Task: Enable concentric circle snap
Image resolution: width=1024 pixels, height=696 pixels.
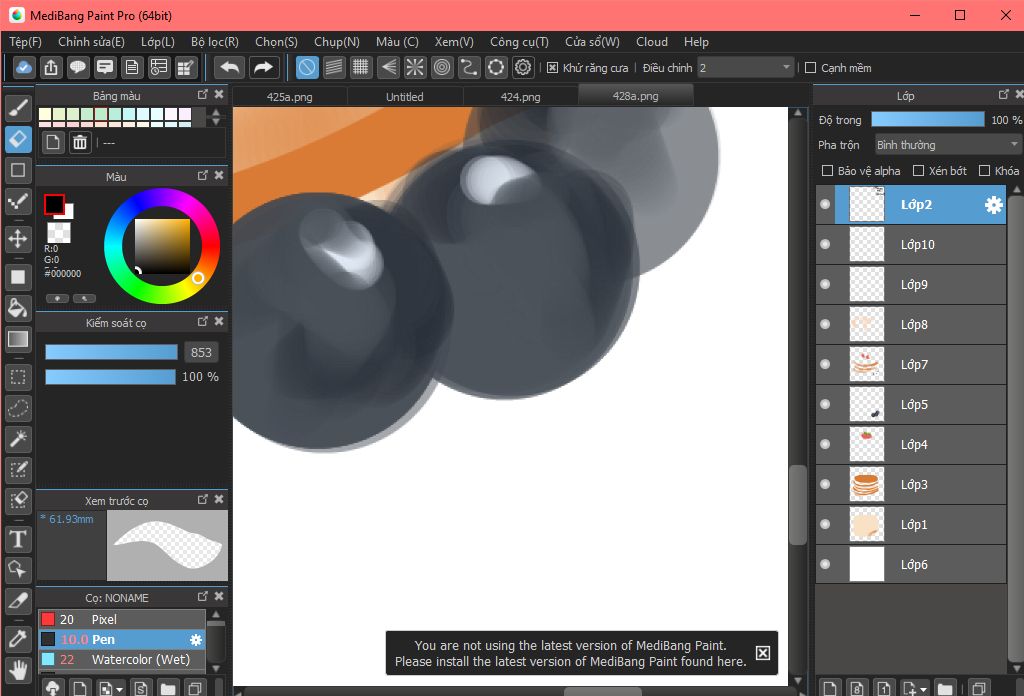Action: click(442, 67)
